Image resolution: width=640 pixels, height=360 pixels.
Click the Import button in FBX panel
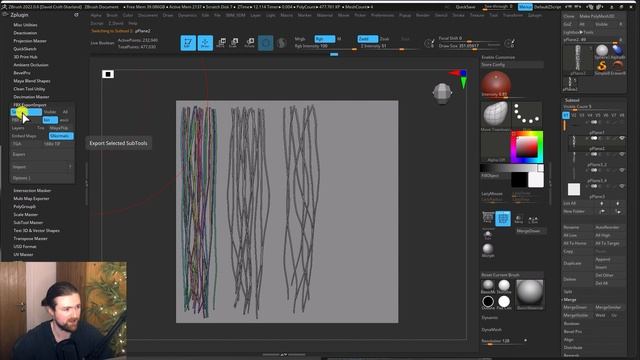click(x=42, y=167)
